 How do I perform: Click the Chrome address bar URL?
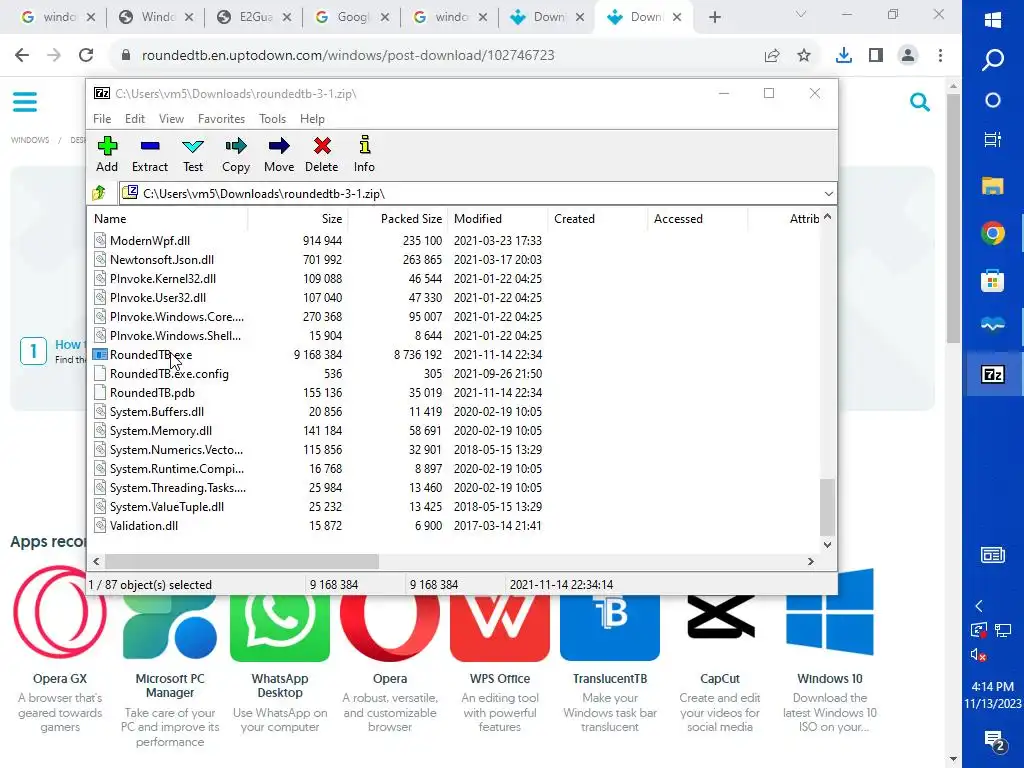pyautogui.click(x=348, y=56)
